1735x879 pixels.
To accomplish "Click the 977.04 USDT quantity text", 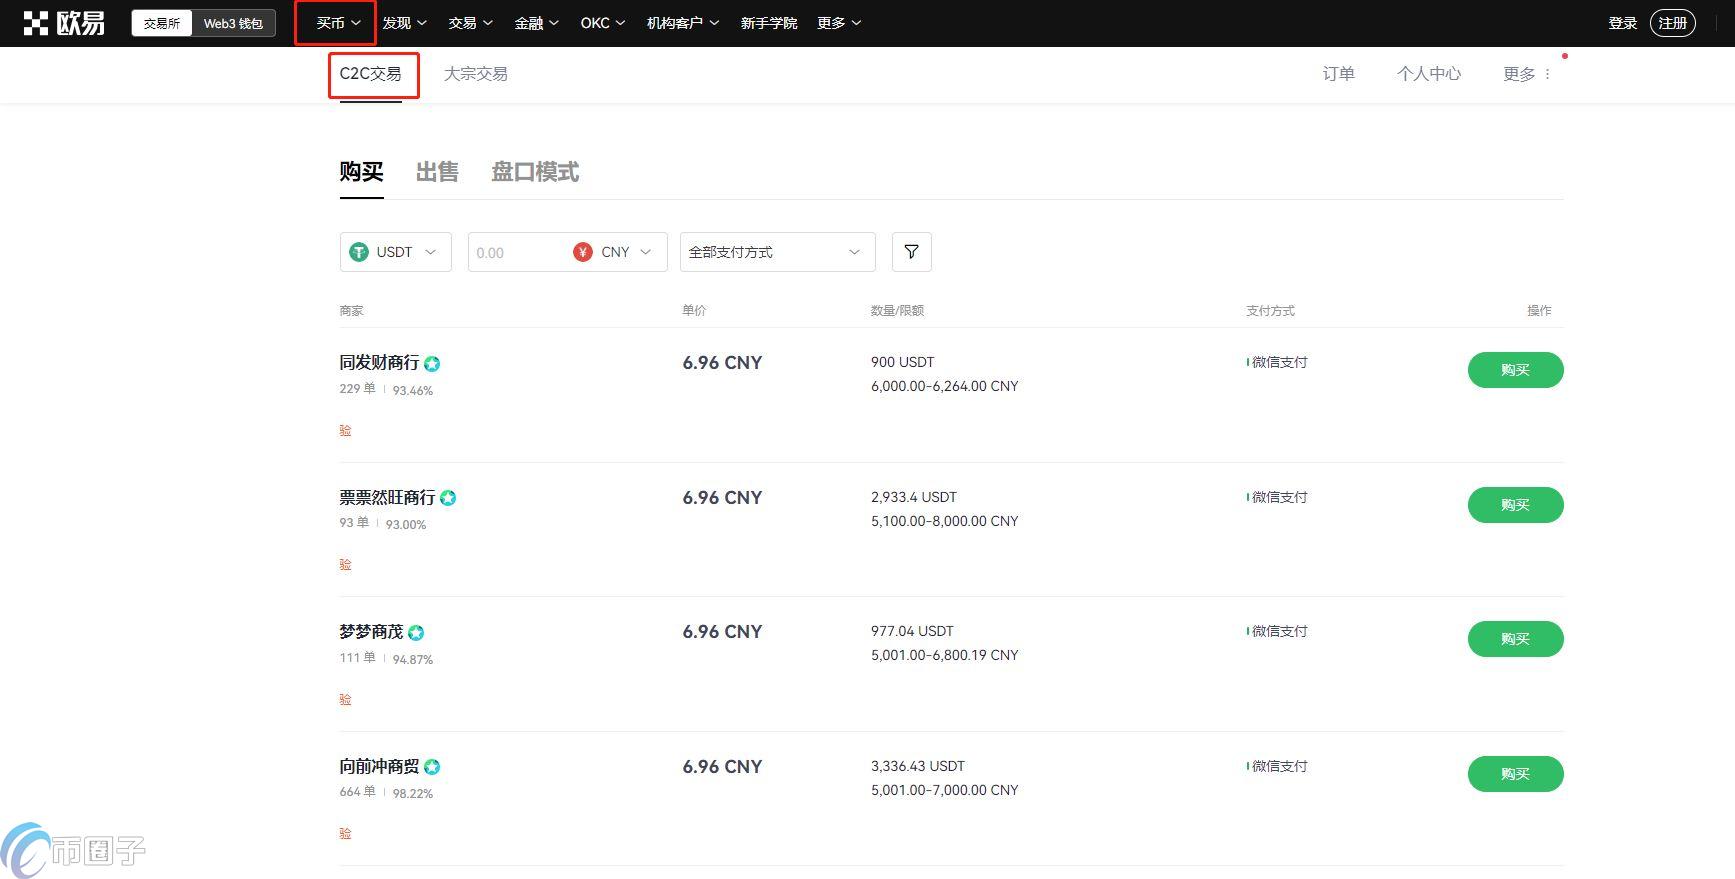I will tap(912, 631).
